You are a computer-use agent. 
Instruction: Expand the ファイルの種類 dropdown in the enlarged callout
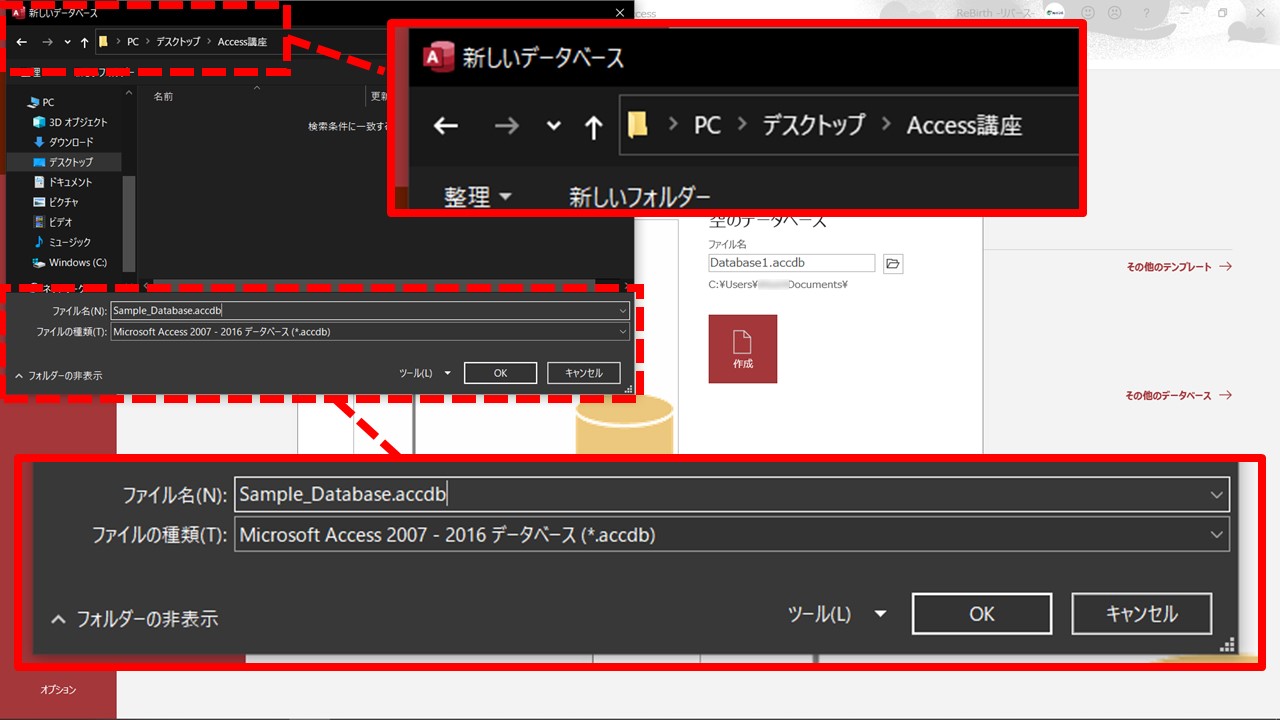coord(1216,535)
